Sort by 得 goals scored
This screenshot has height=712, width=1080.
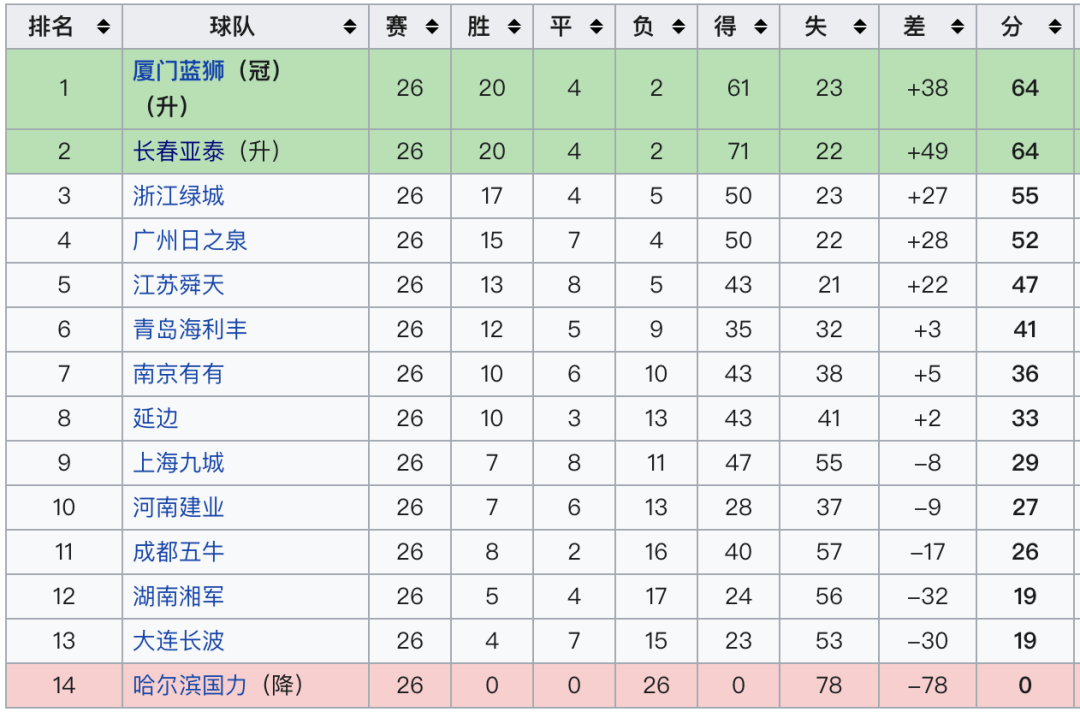759,28
